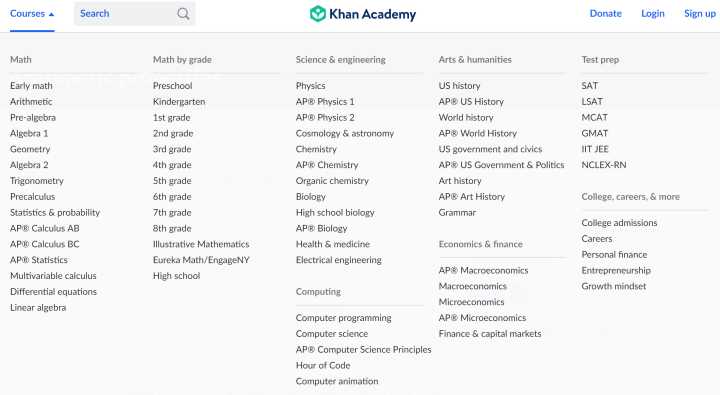Choose Cosmology & astronomy
720x395 pixels.
(345, 133)
